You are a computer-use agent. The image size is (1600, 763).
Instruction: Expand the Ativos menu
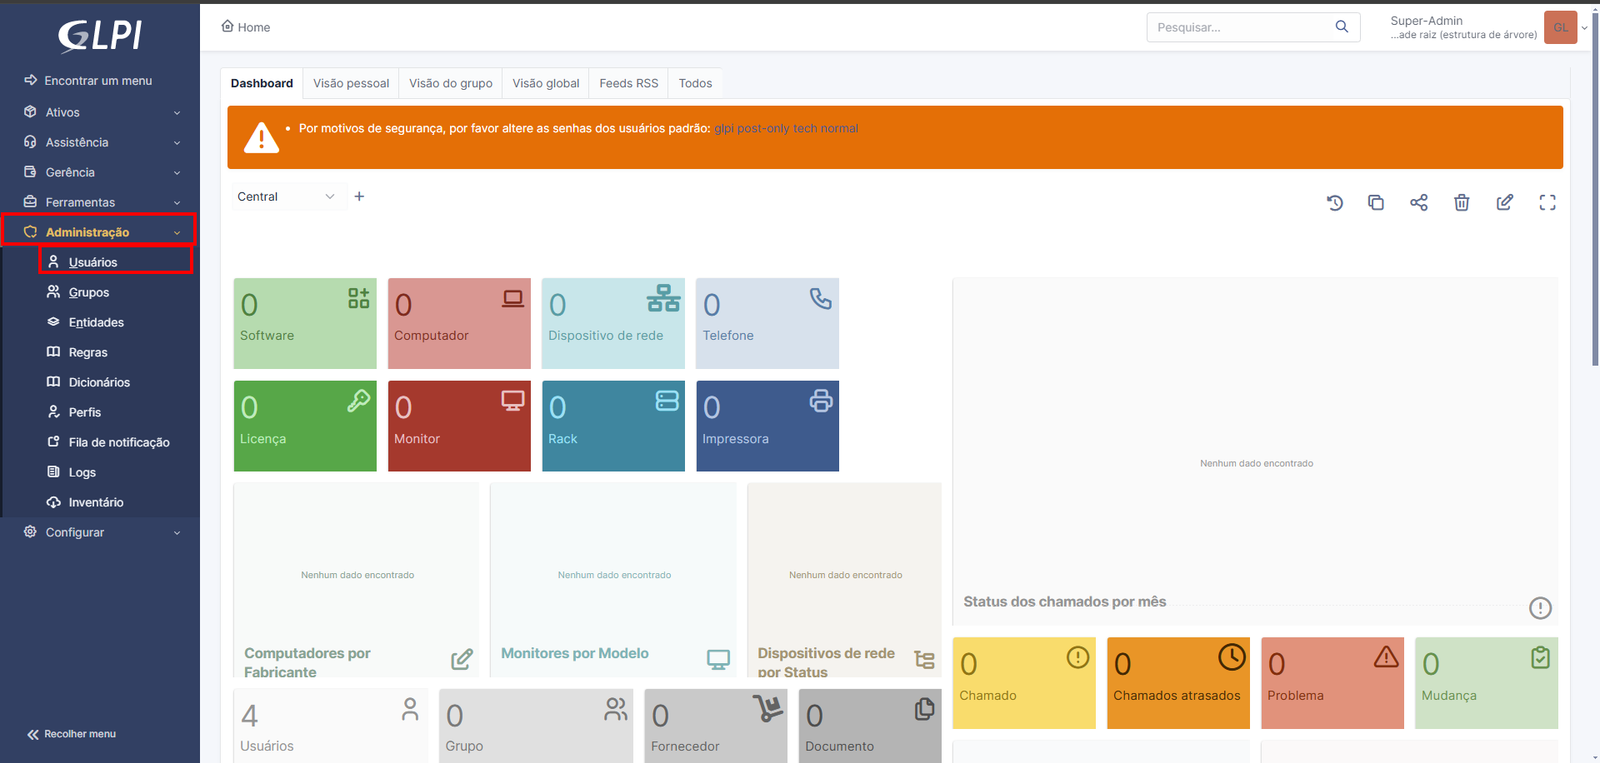[x=100, y=112]
